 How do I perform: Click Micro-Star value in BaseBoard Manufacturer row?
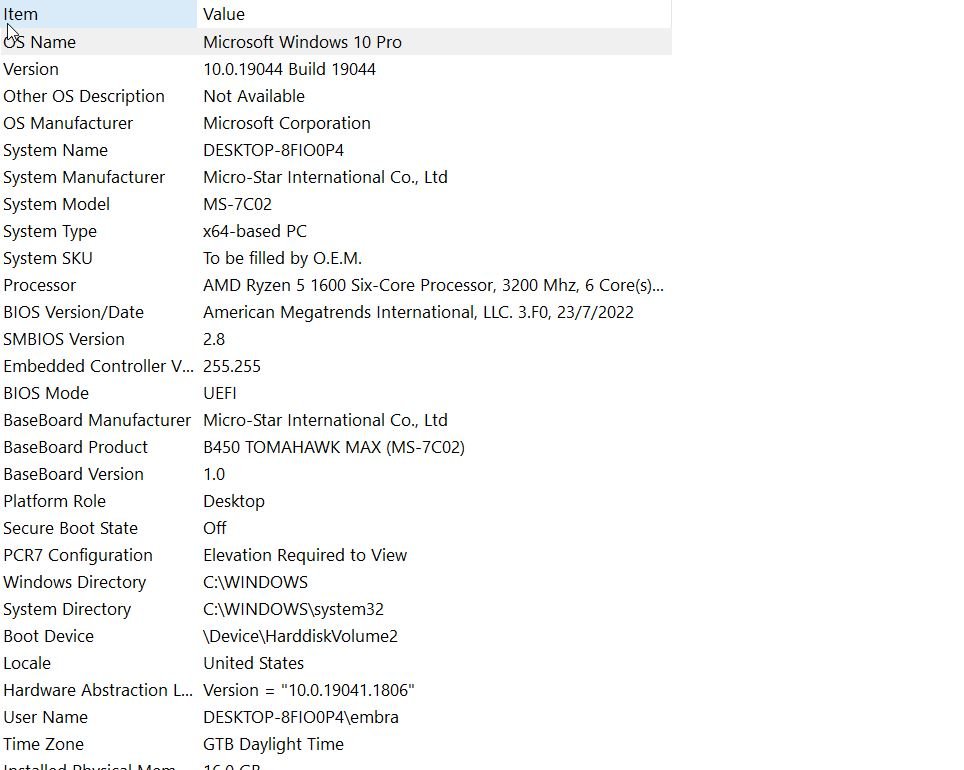tap(325, 421)
